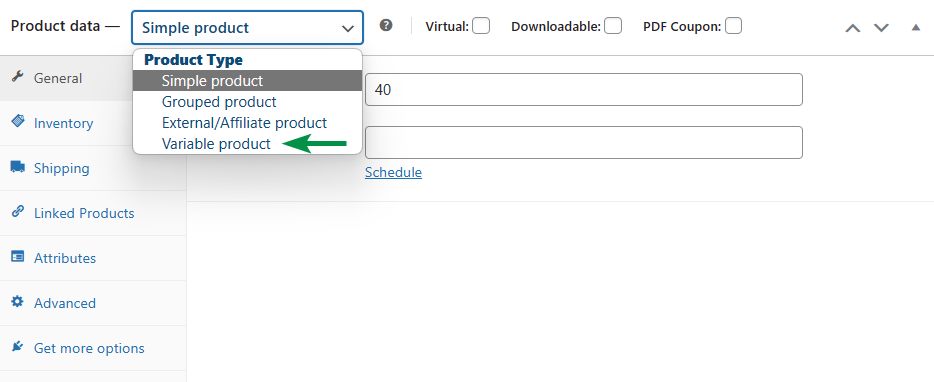Click the empty sale price field
Screen dimensions: 934x382
584,142
